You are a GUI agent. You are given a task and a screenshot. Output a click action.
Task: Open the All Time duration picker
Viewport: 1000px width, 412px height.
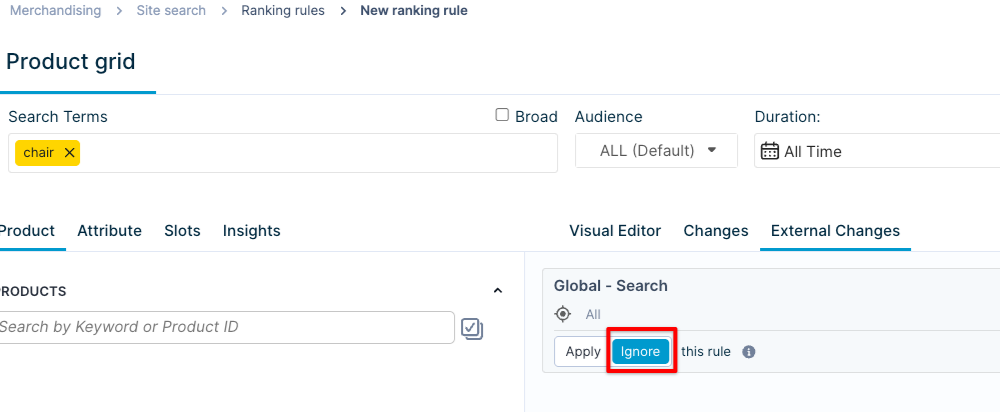pyautogui.click(x=876, y=151)
